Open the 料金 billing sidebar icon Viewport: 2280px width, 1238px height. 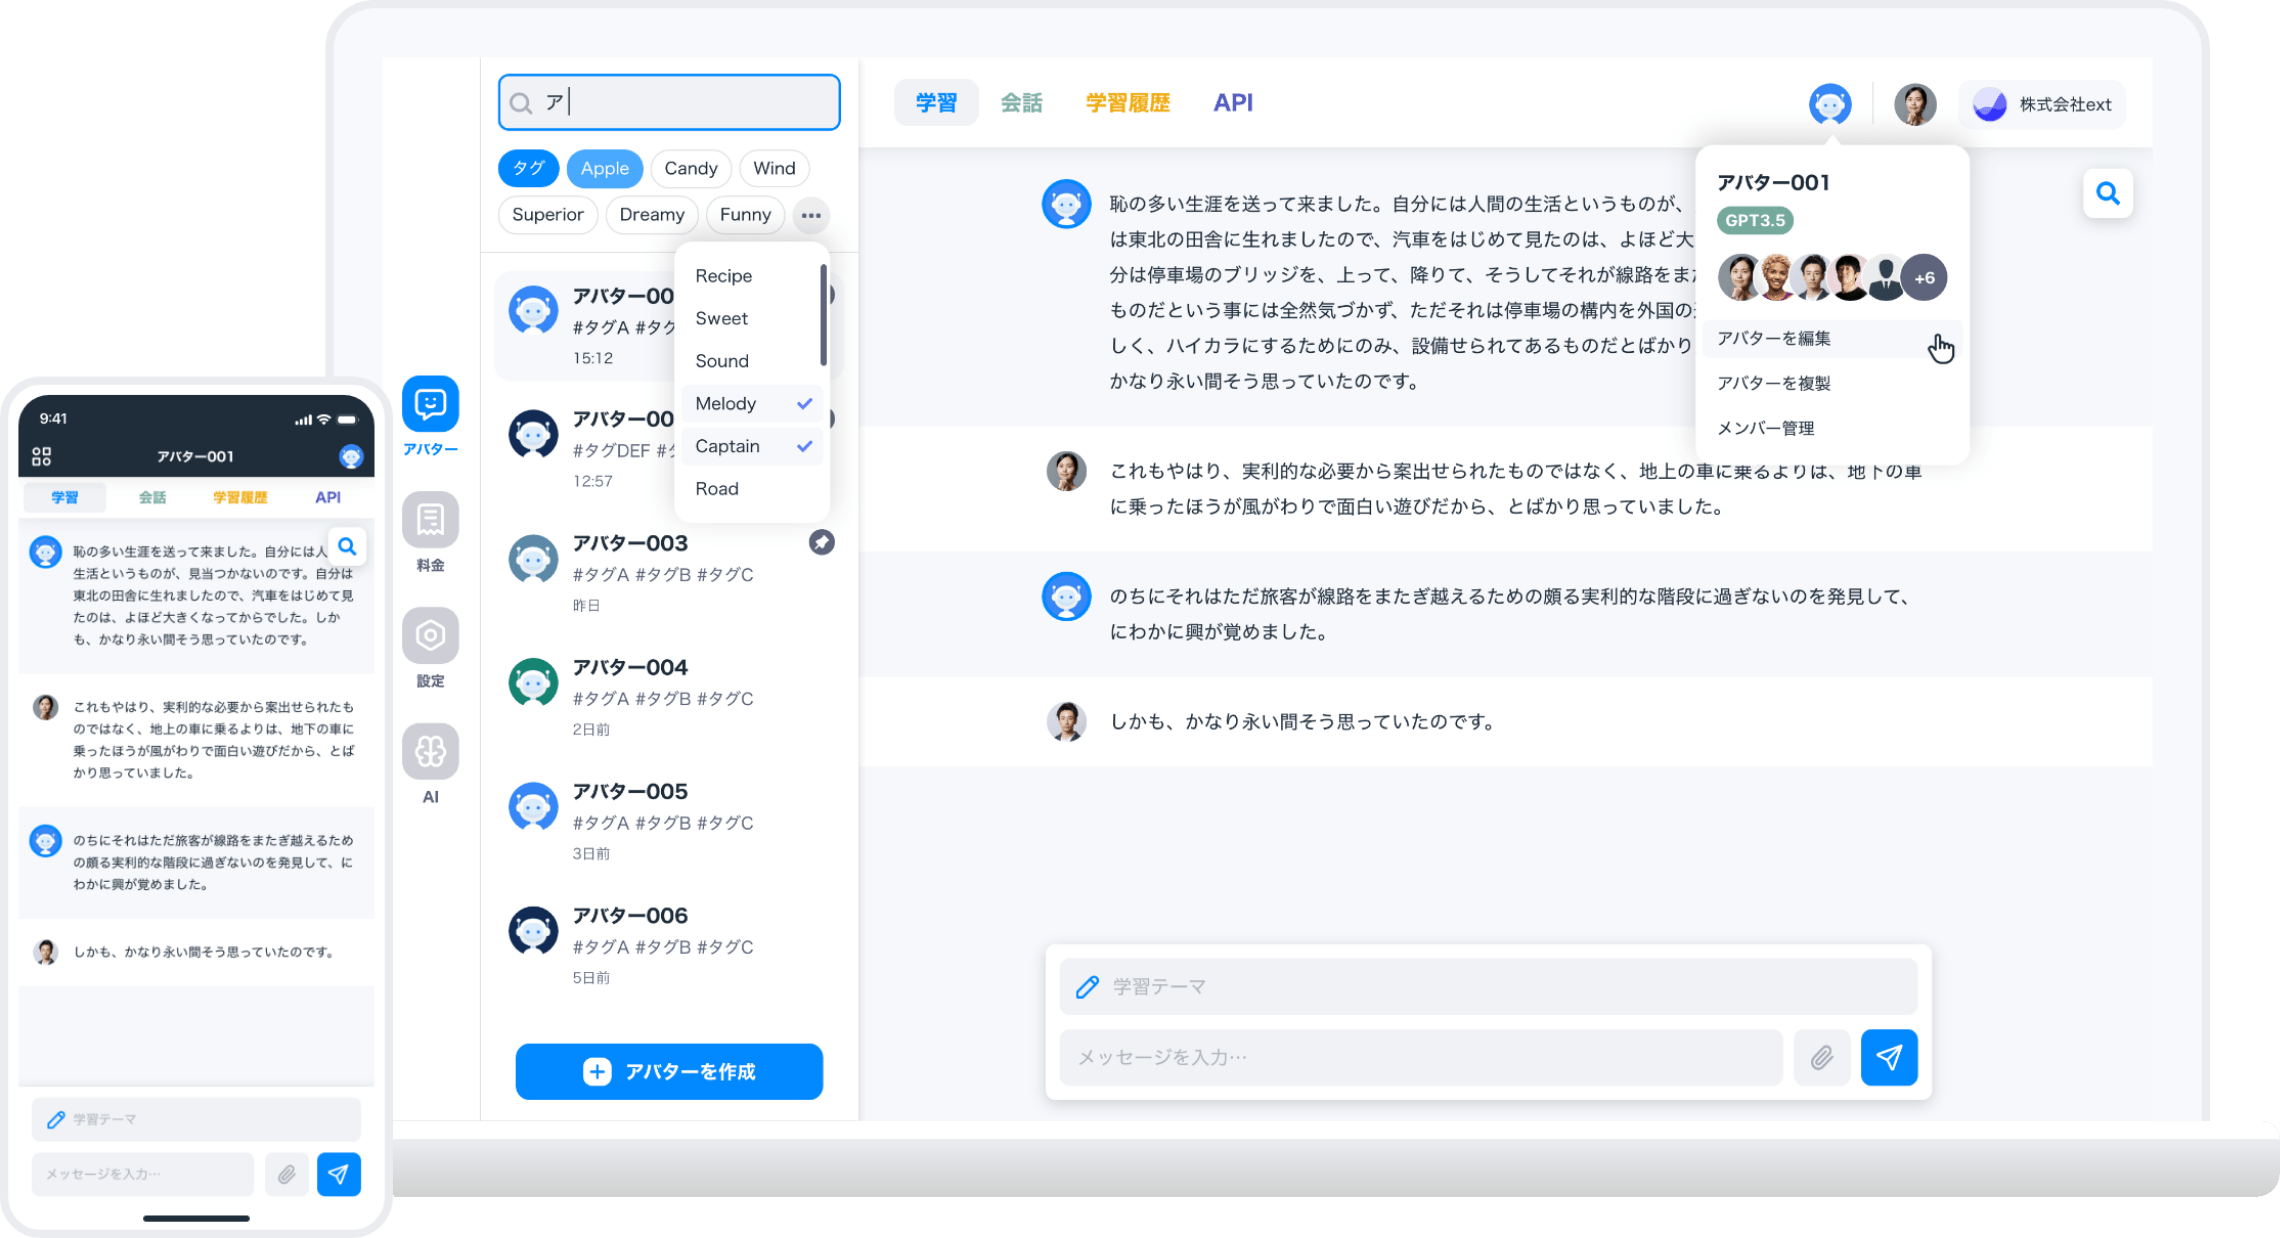(x=430, y=520)
